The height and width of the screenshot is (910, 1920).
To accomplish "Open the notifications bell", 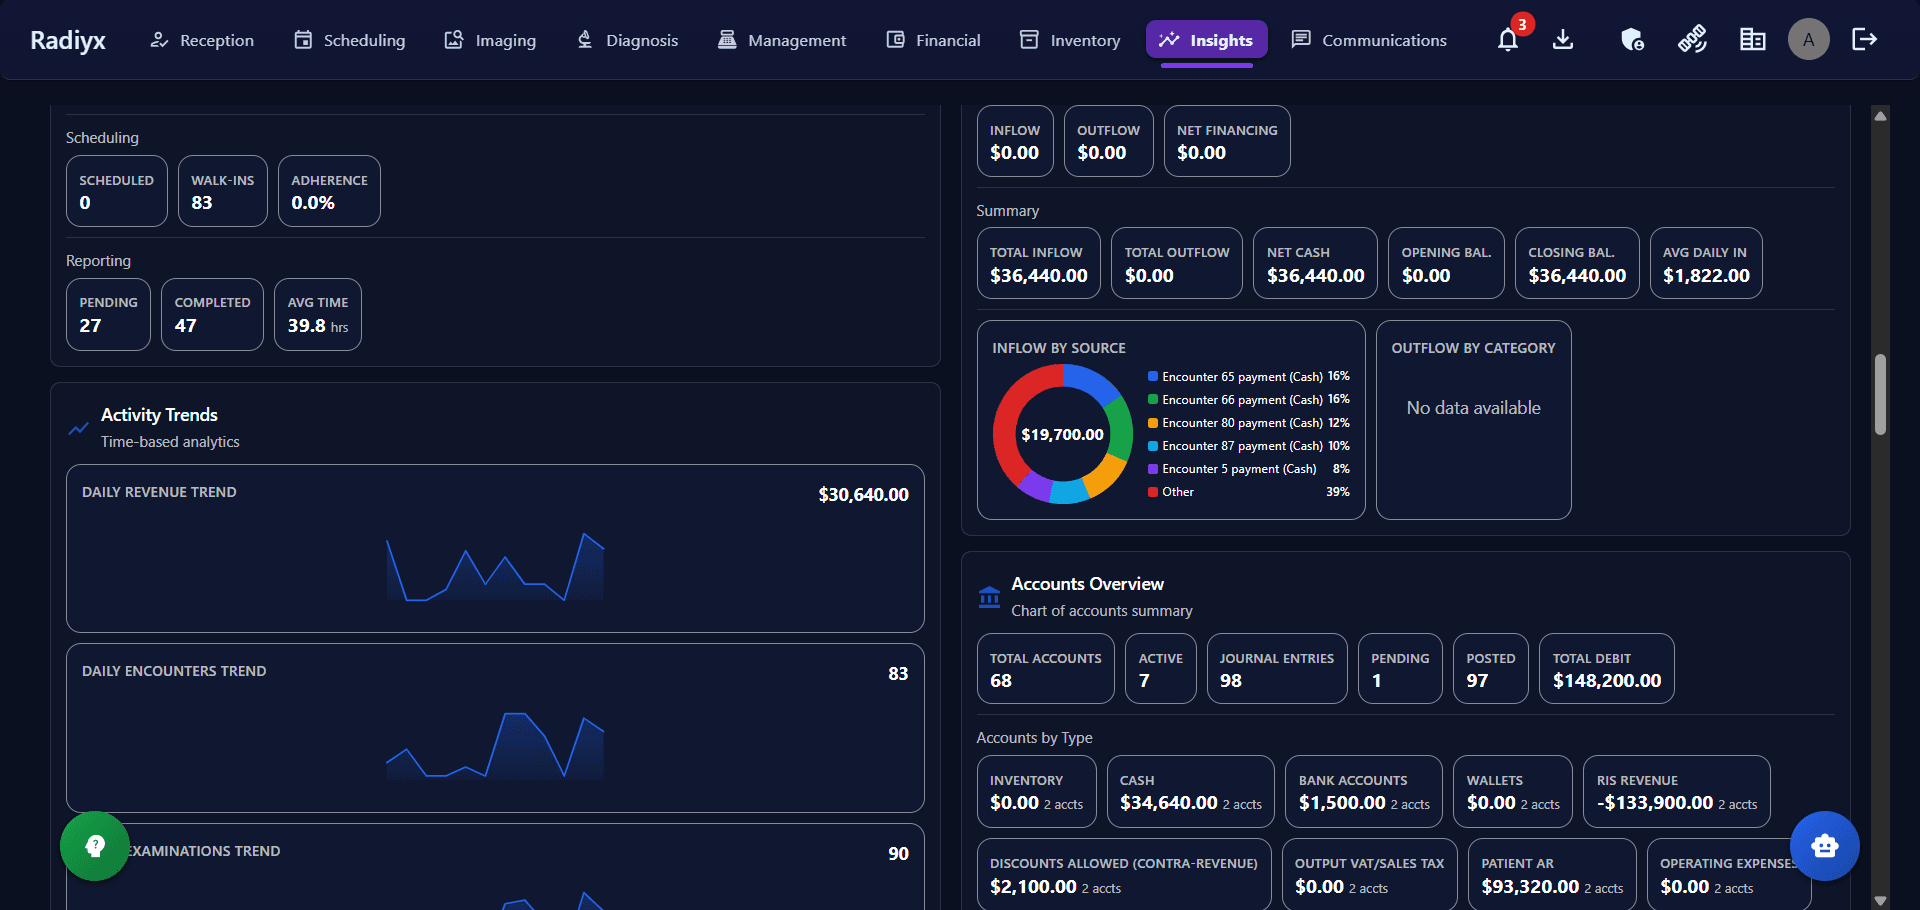I will pos(1508,40).
